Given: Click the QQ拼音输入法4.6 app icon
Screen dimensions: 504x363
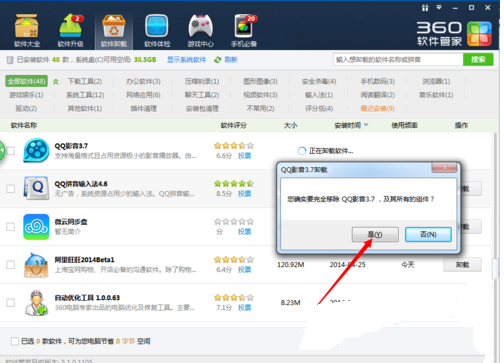Looking at the screenshot, I should 36,188.
